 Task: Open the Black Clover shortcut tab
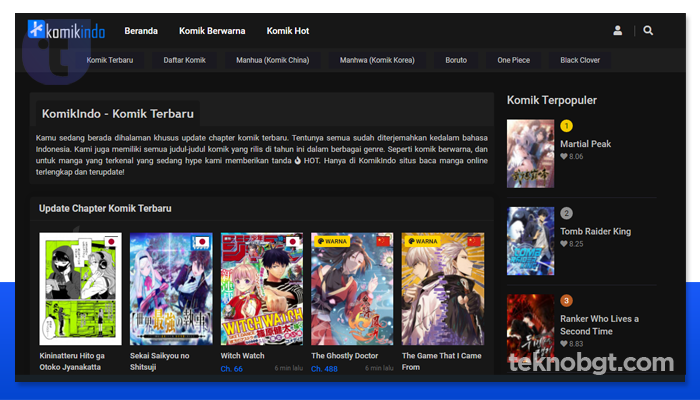click(x=580, y=60)
